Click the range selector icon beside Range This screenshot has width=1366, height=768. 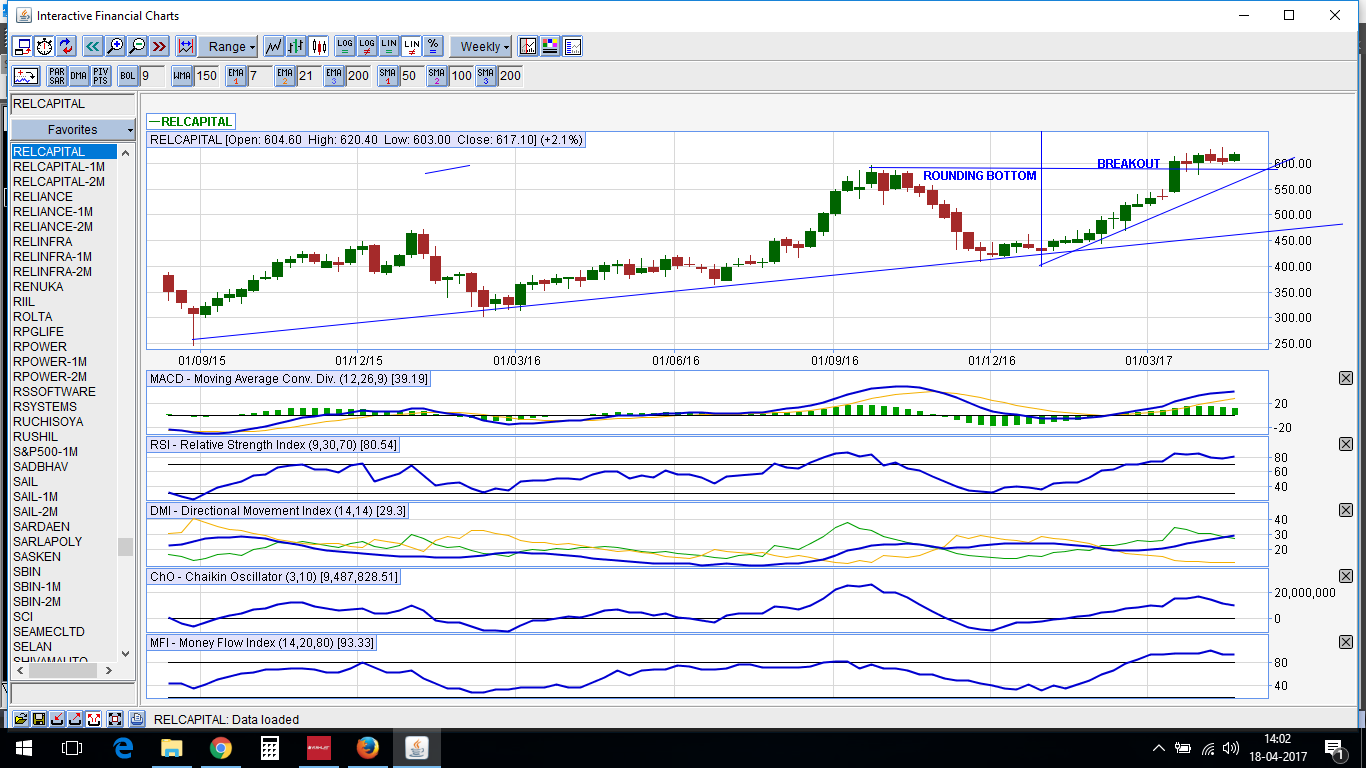(x=186, y=46)
